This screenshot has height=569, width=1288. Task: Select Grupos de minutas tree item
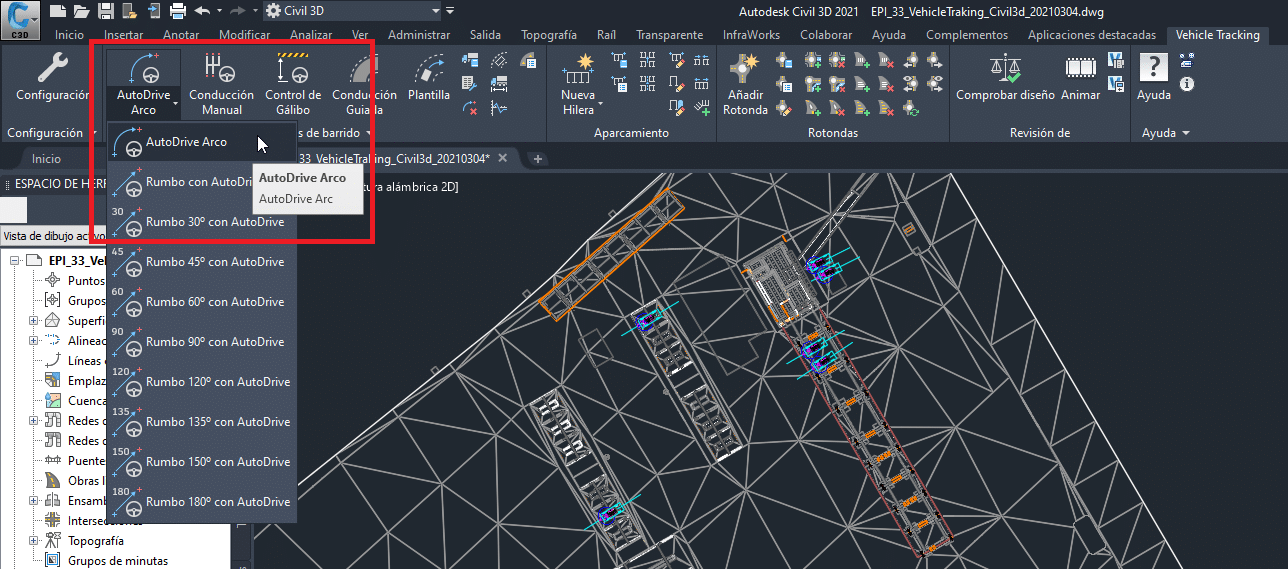pyautogui.click(x=118, y=561)
